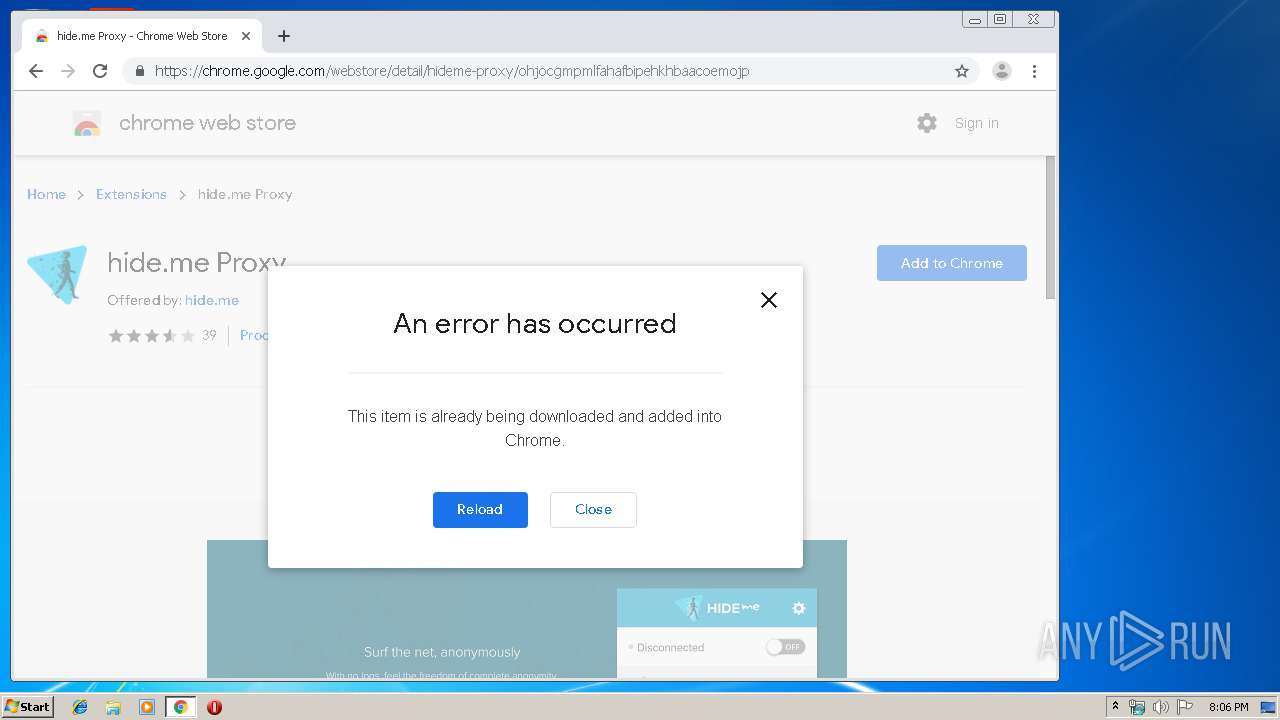The height and width of the screenshot is (720, 1280).
Task: Reload the page with the refresh icon
Action: tap(100, 71)
